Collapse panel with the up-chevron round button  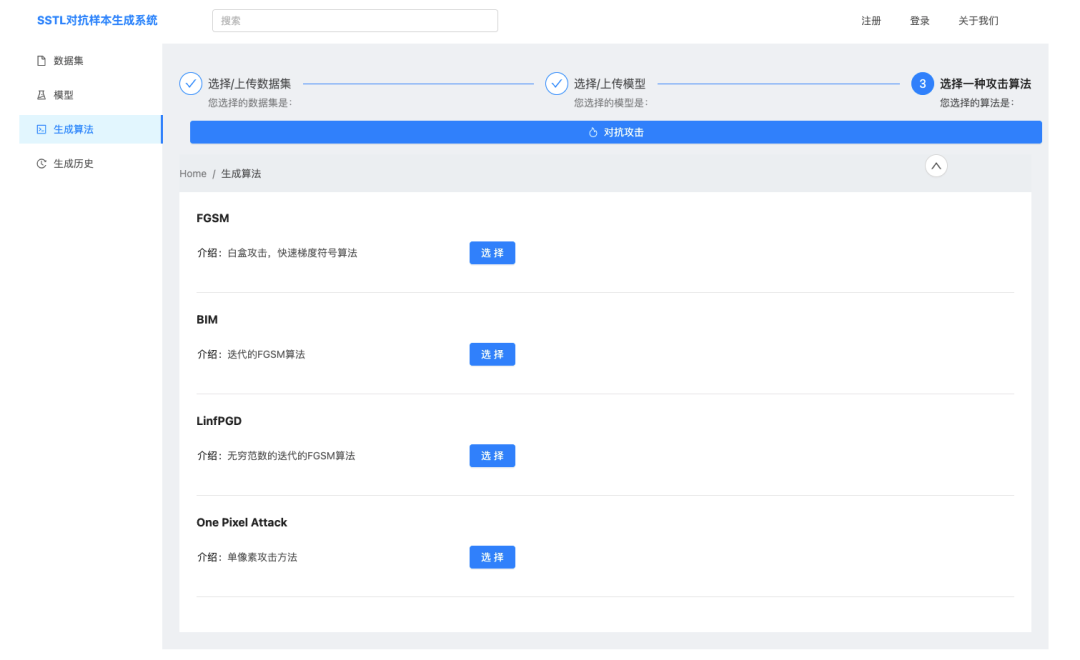936,166
